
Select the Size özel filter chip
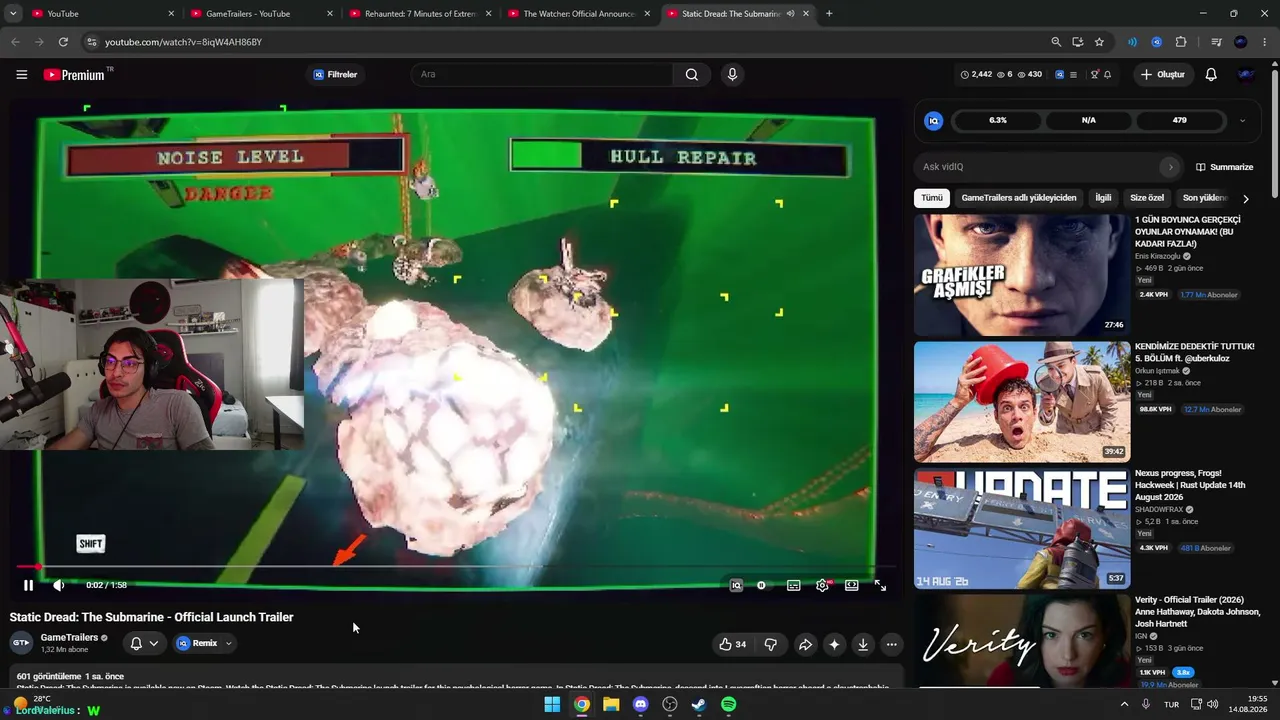click(x=1147, y=198)
